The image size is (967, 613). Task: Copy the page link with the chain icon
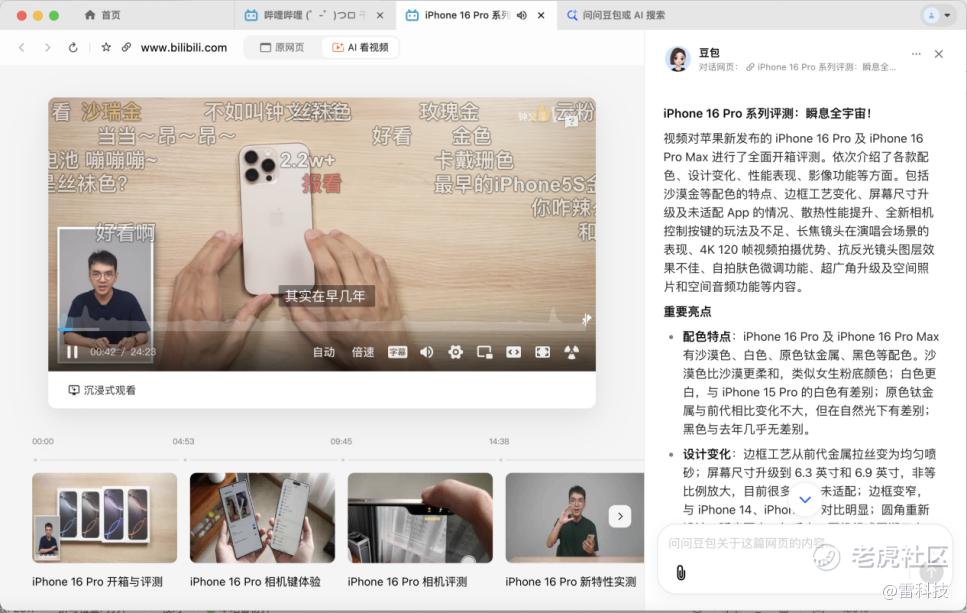click(x=126, y=47)
